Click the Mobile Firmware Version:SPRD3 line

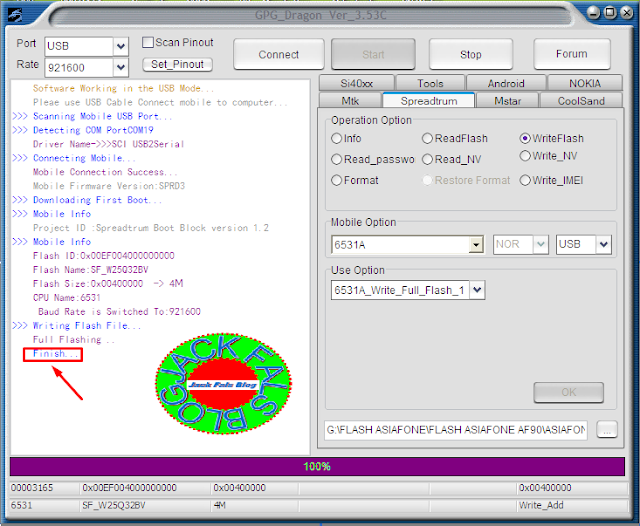(x=109, y=186)
